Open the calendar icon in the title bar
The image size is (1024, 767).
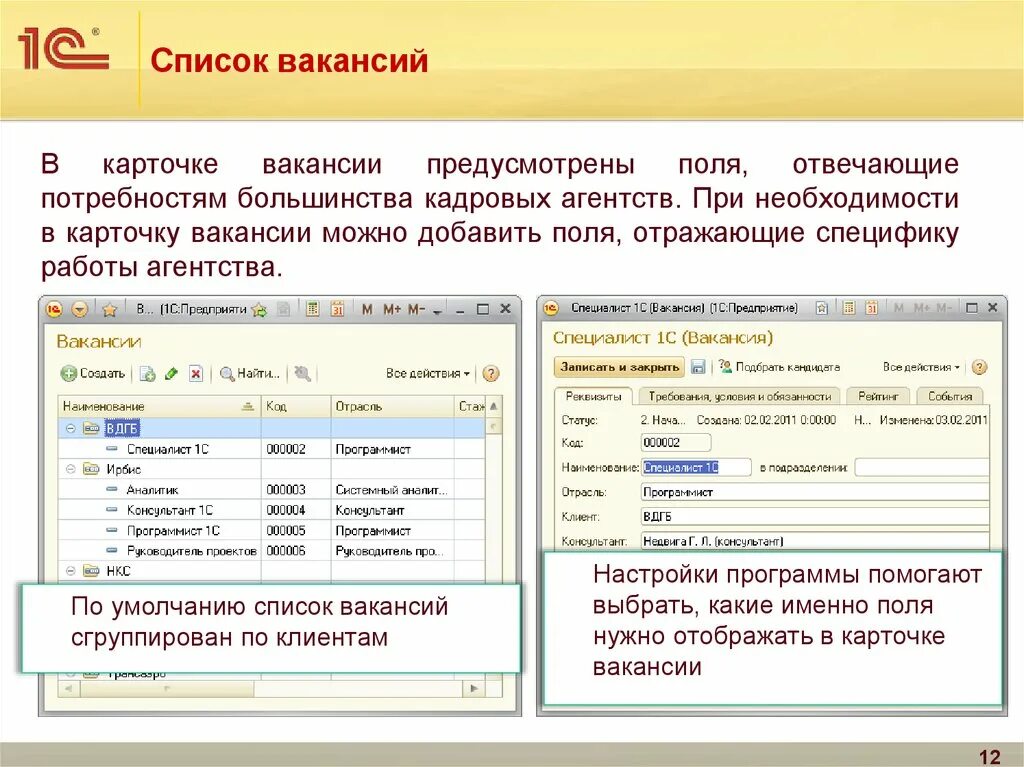(338, 309)
